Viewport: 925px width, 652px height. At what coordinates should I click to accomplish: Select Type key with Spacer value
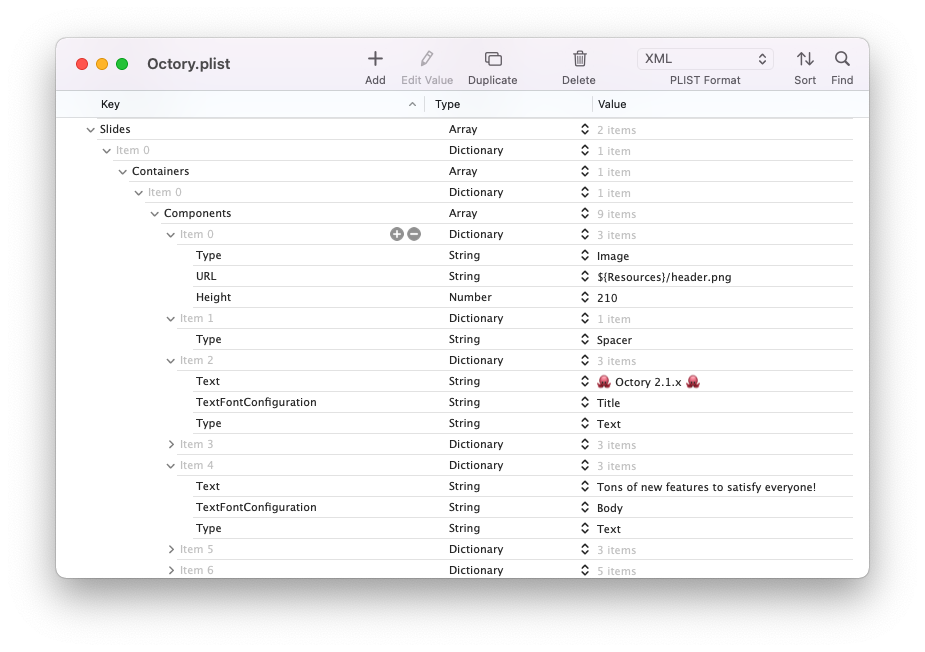209,339
